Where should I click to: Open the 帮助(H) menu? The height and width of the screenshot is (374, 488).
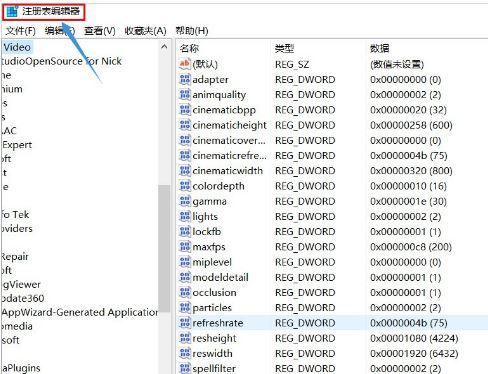(192, 31)
